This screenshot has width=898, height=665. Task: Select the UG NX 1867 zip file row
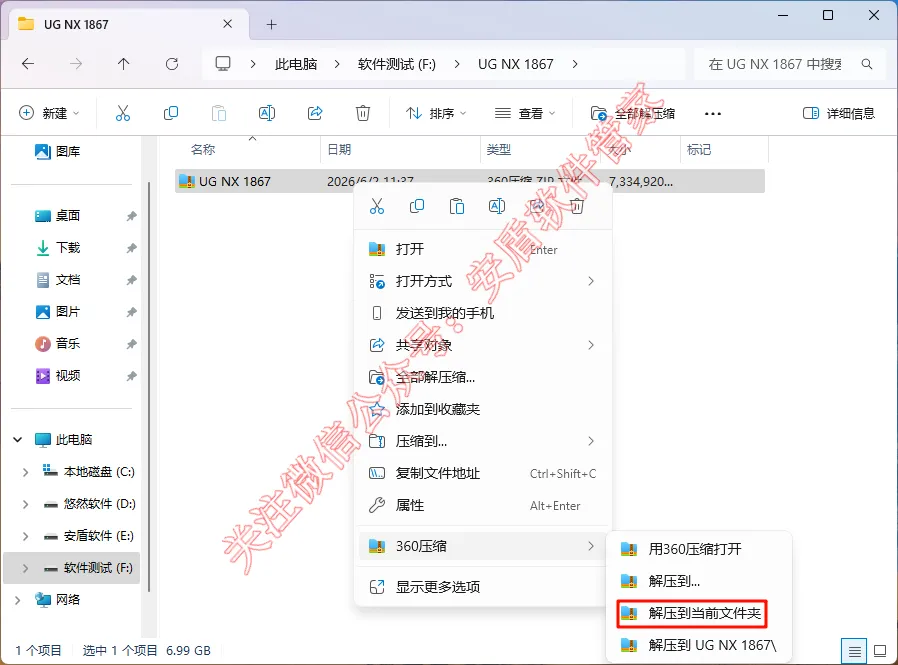coord(470,182)
